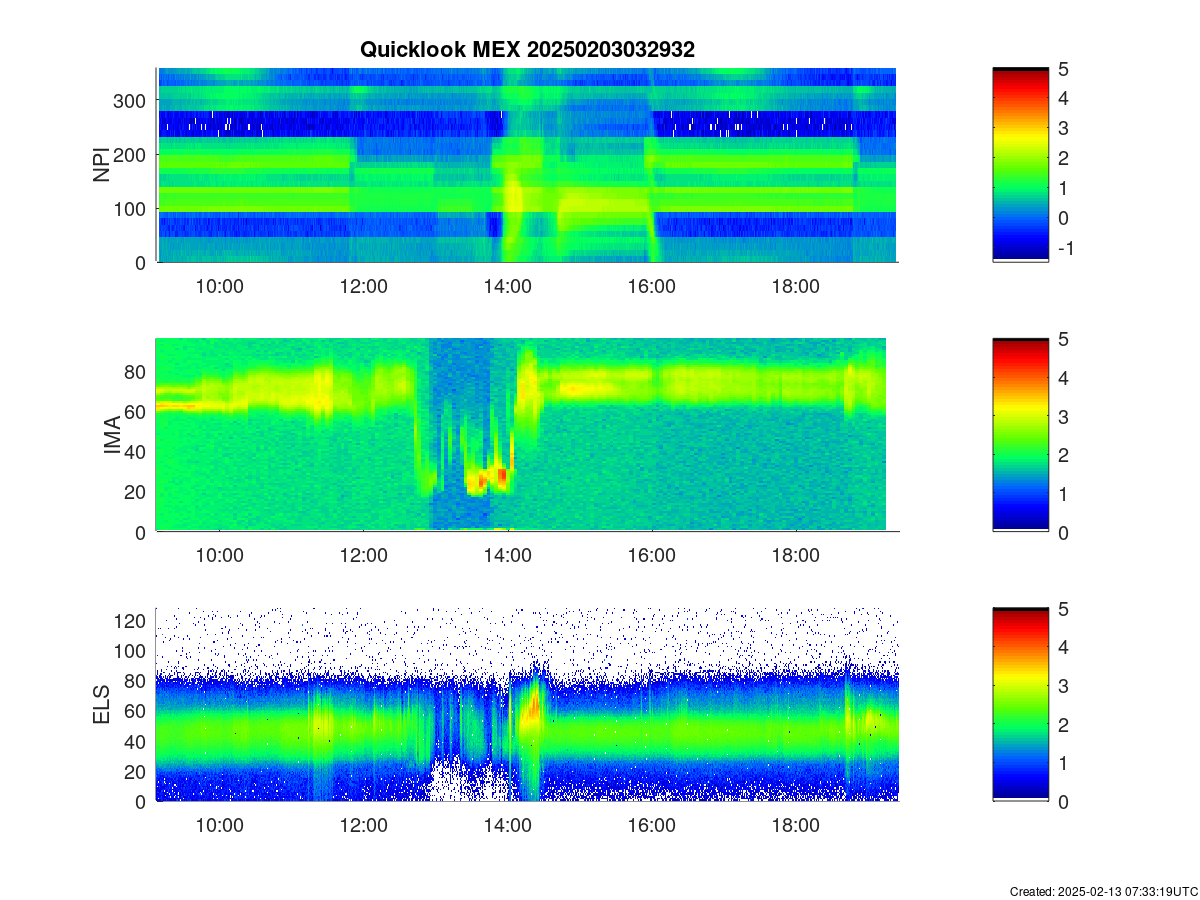Image resolution: width=1200 pixels, height=900 pixels.
Task: Click the NPI panel colorbar
Action: click(1020, 165)
